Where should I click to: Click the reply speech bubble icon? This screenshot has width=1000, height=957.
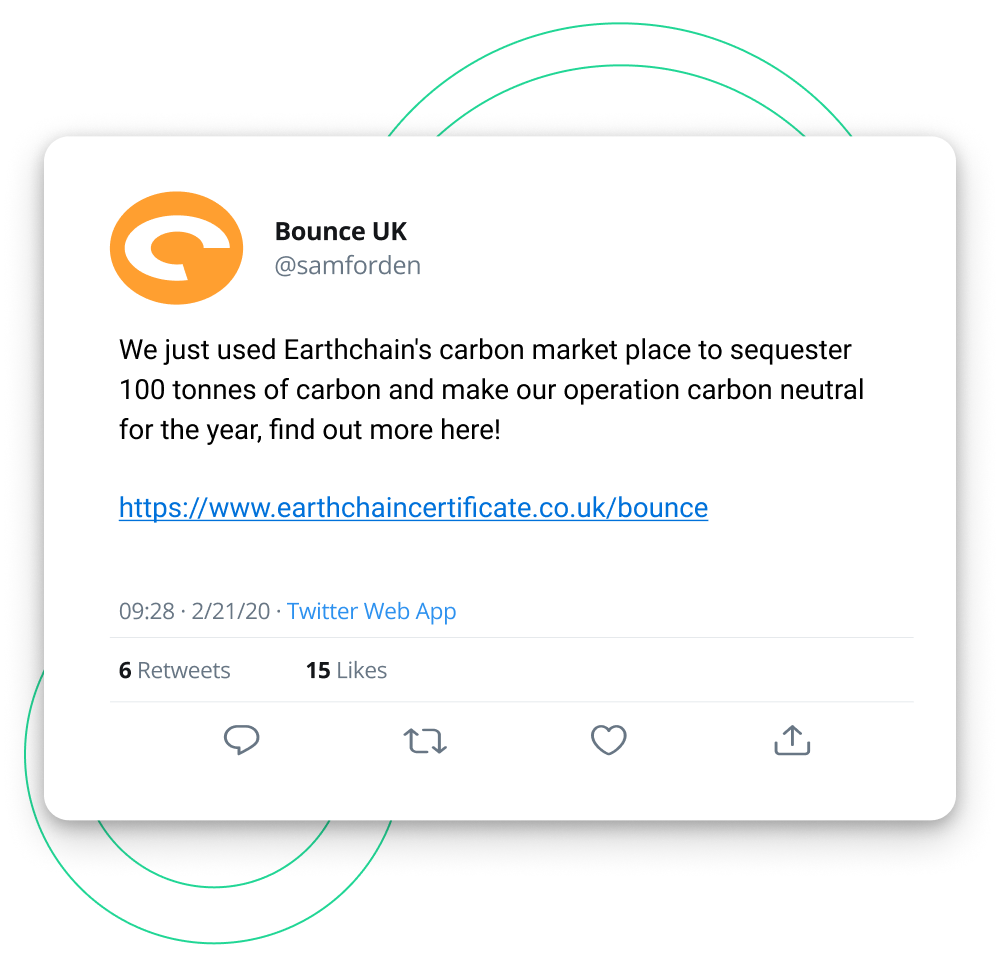[241, 740]
